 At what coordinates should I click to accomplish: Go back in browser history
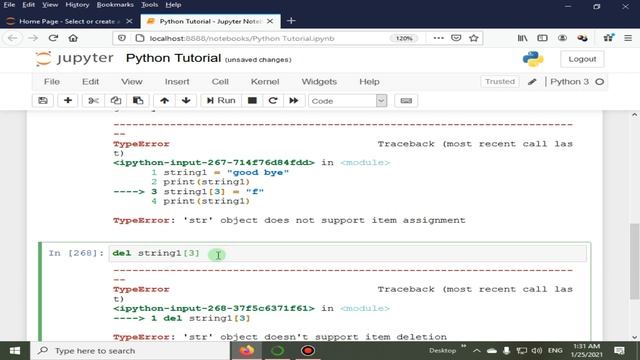click(13, 38)
